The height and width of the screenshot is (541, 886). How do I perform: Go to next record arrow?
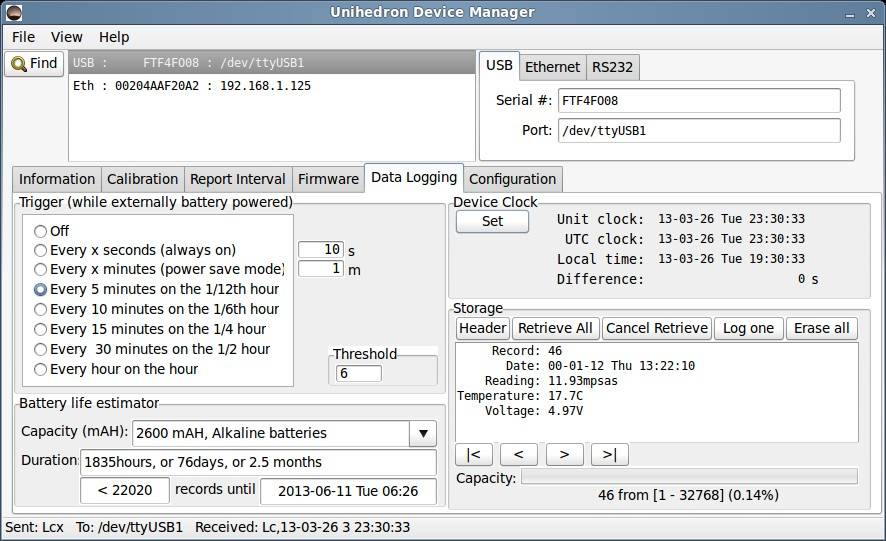tap(564, 455)
